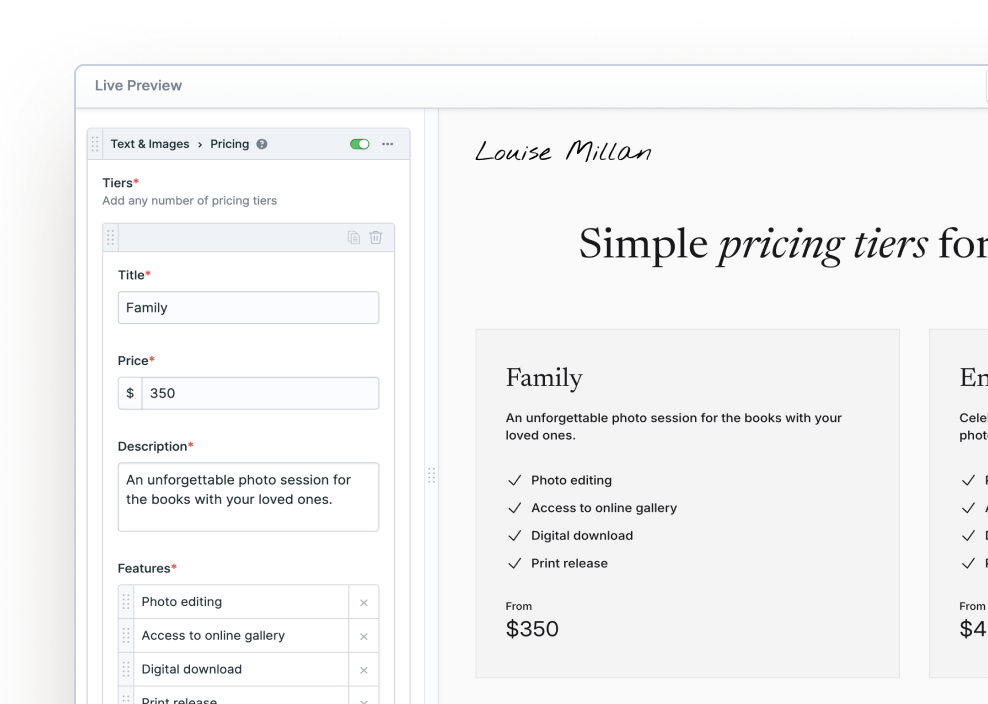This screenshot has height=704, width=988.
Task: Click the Photo editing feature drag handle
Action: point(126,602)
